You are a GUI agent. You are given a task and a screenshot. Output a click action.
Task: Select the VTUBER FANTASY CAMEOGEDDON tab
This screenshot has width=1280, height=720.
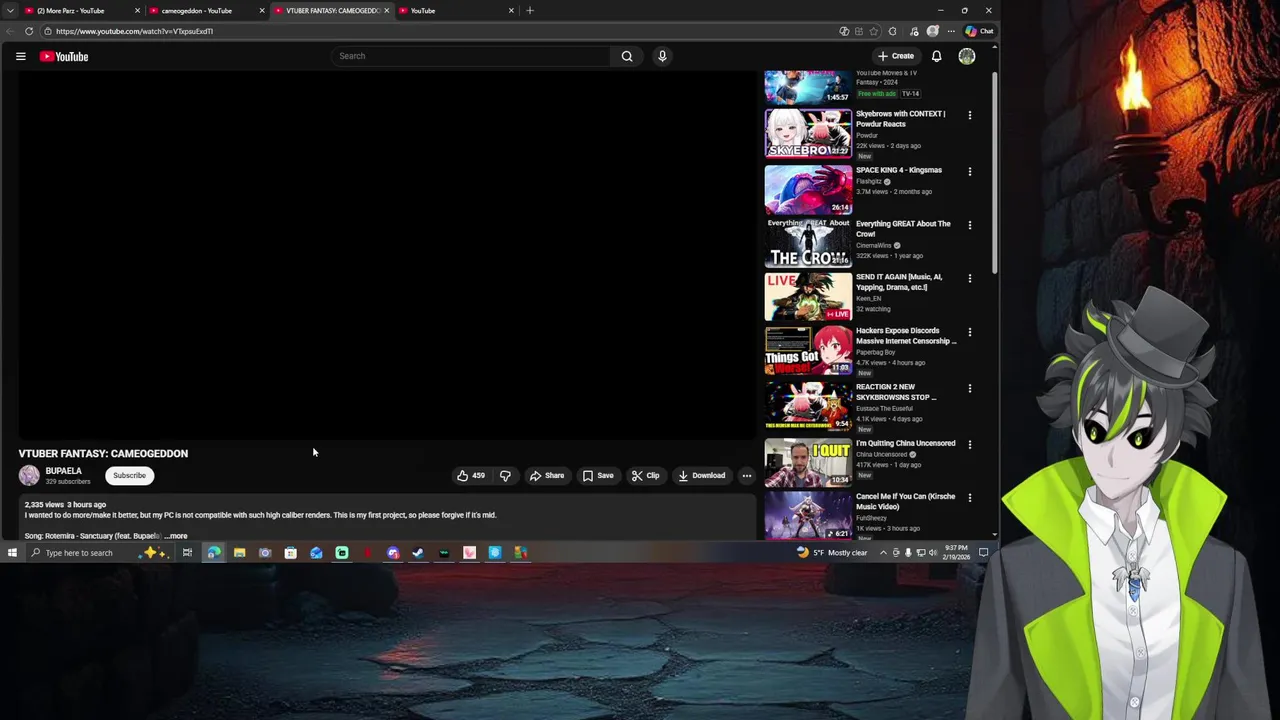[x=332, y=11]
